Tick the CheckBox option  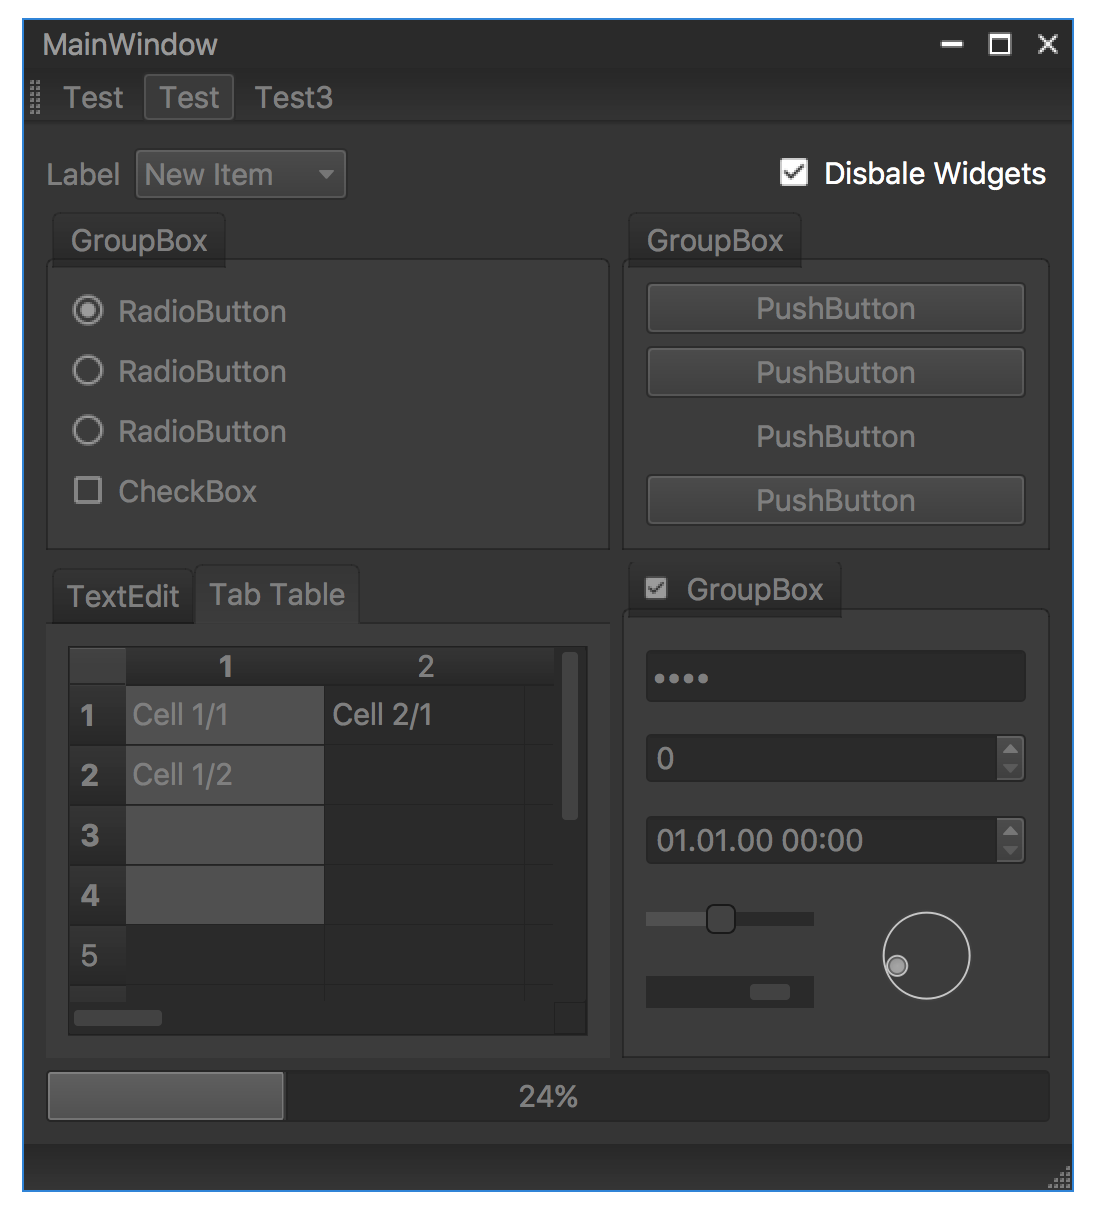coord(88,491)
